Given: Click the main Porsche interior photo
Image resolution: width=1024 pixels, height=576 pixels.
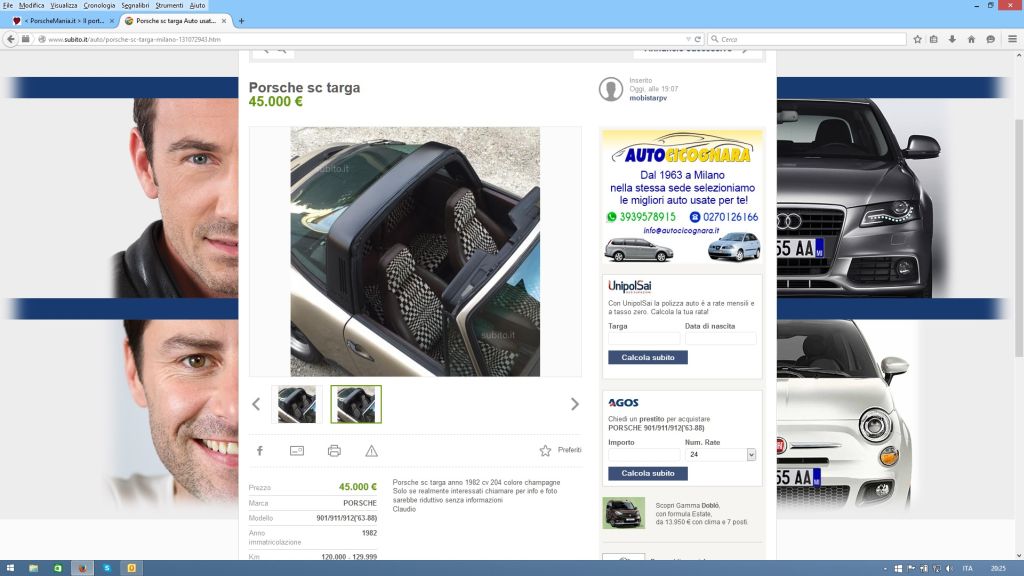Looking at the screenshot, I should [415, 251].
